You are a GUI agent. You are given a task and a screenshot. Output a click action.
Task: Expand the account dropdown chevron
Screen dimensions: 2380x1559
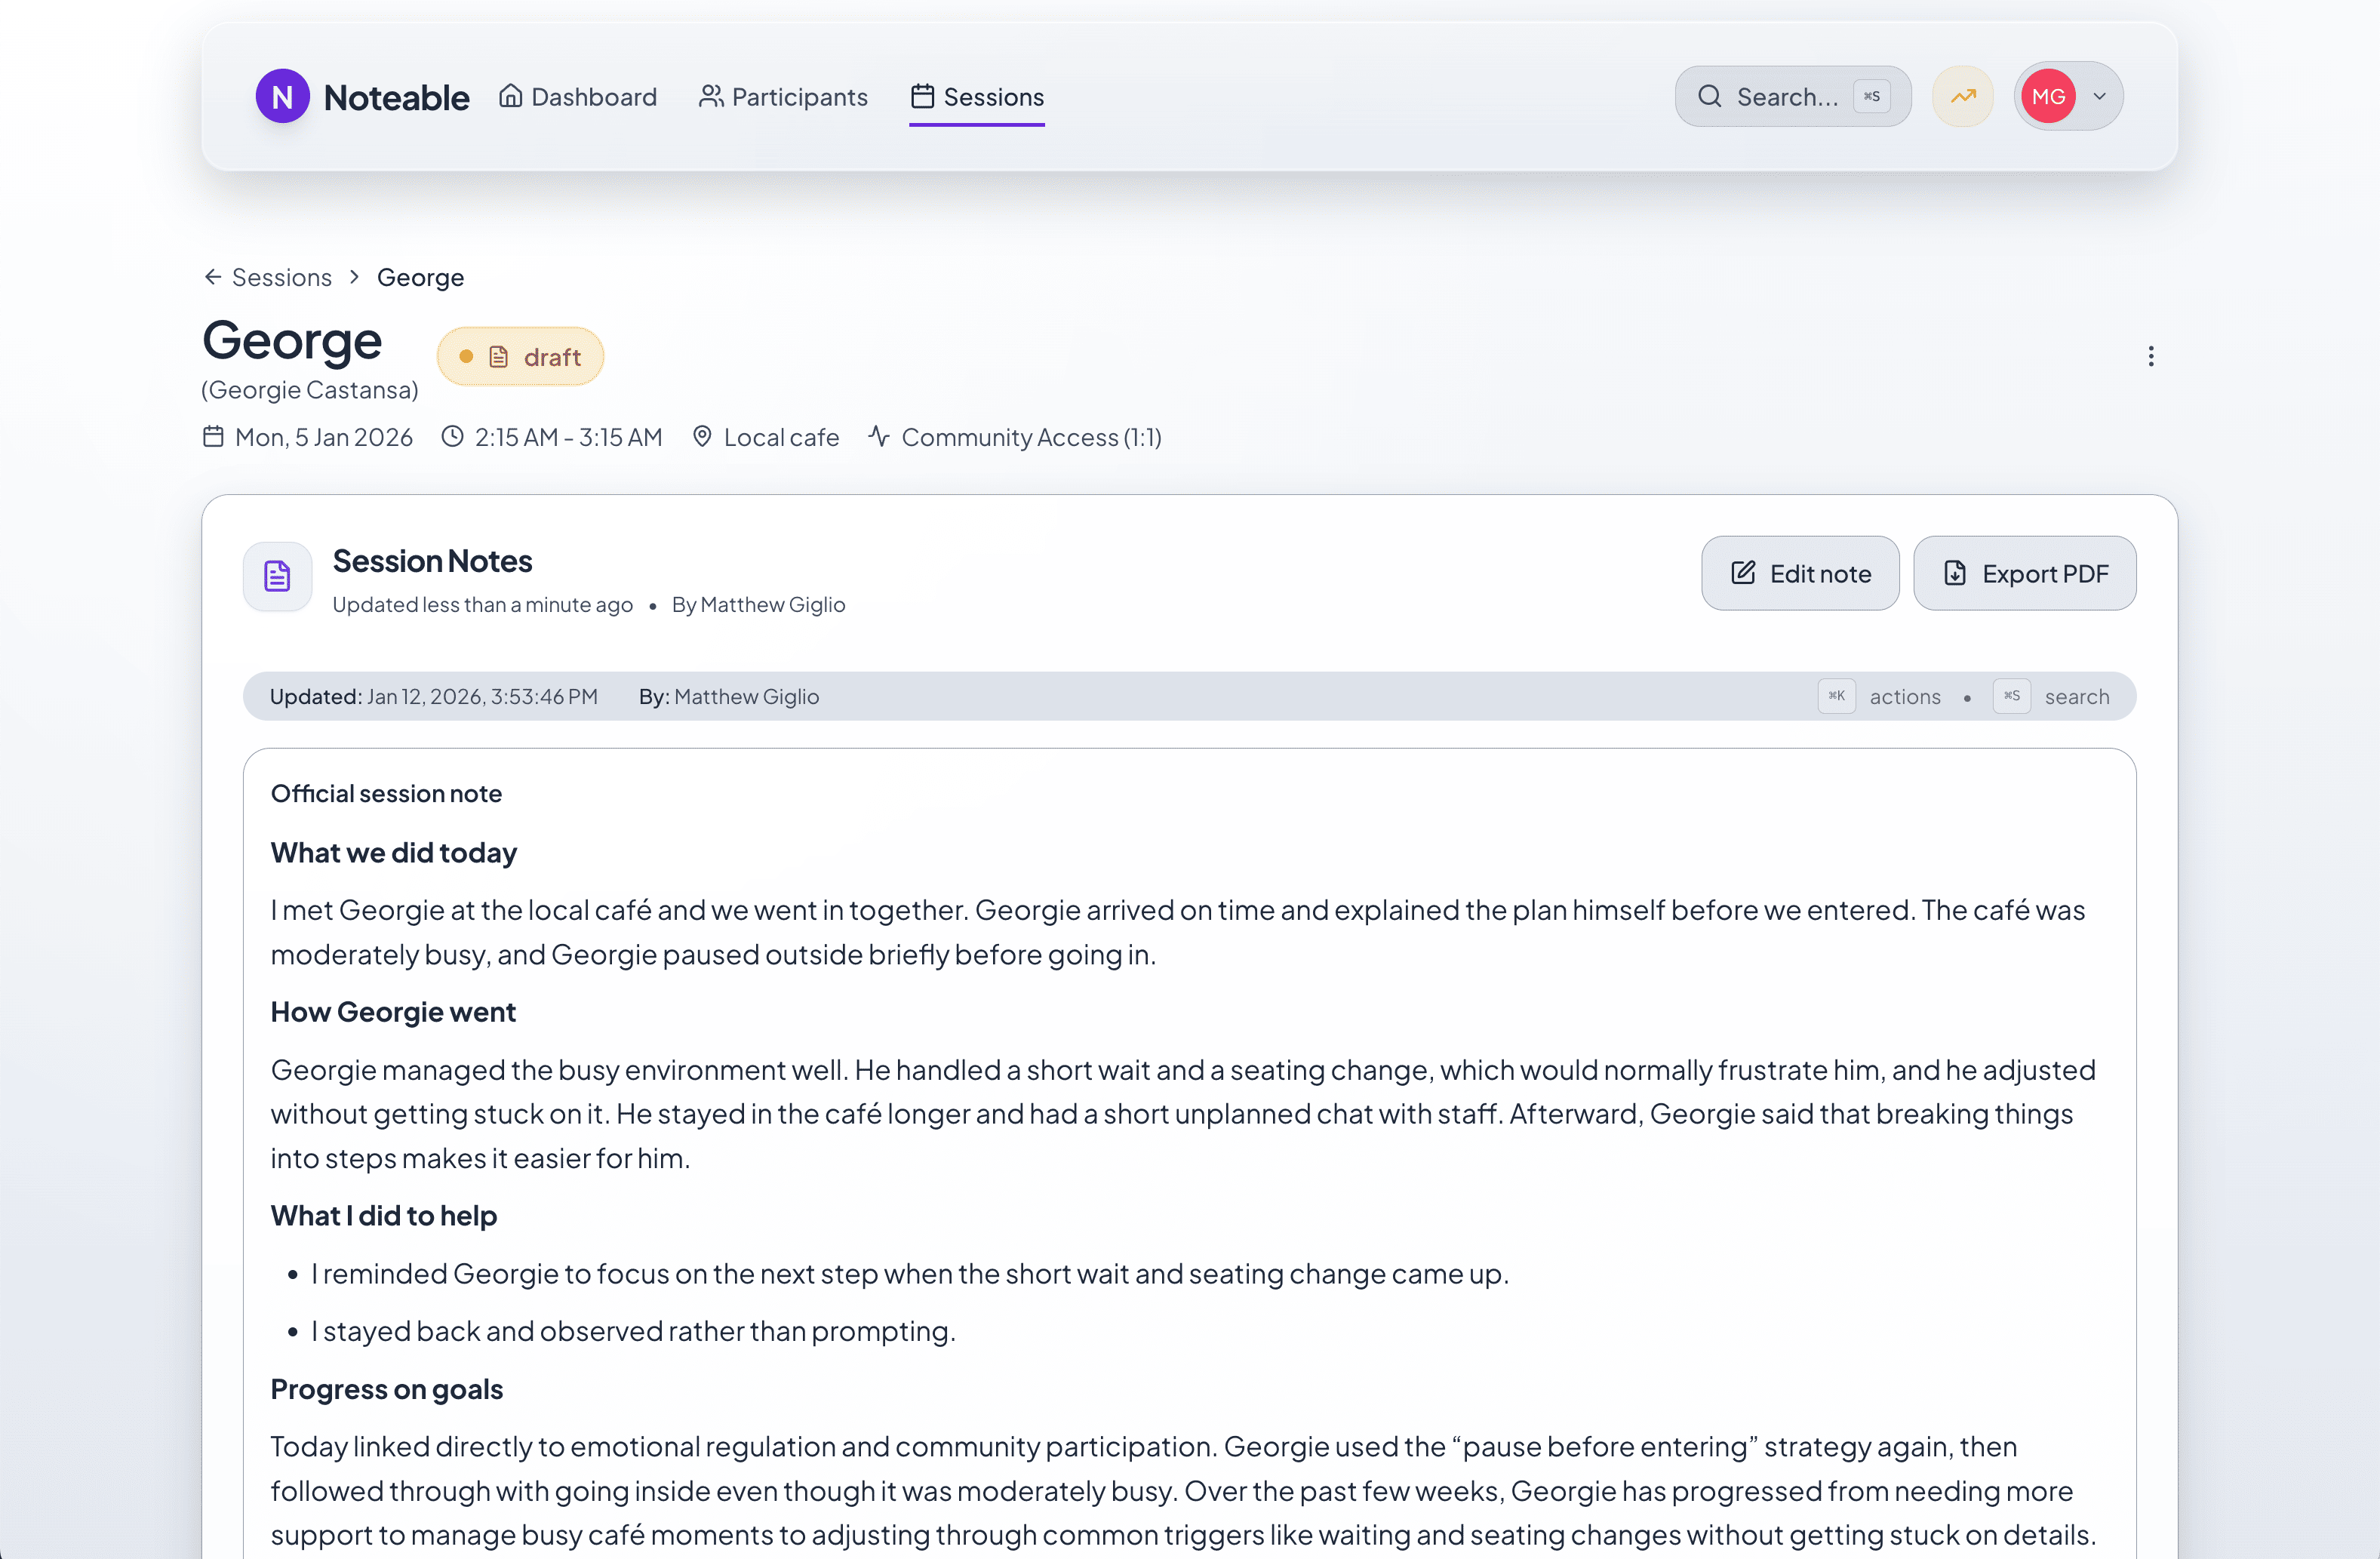(x=2100, y=96)
